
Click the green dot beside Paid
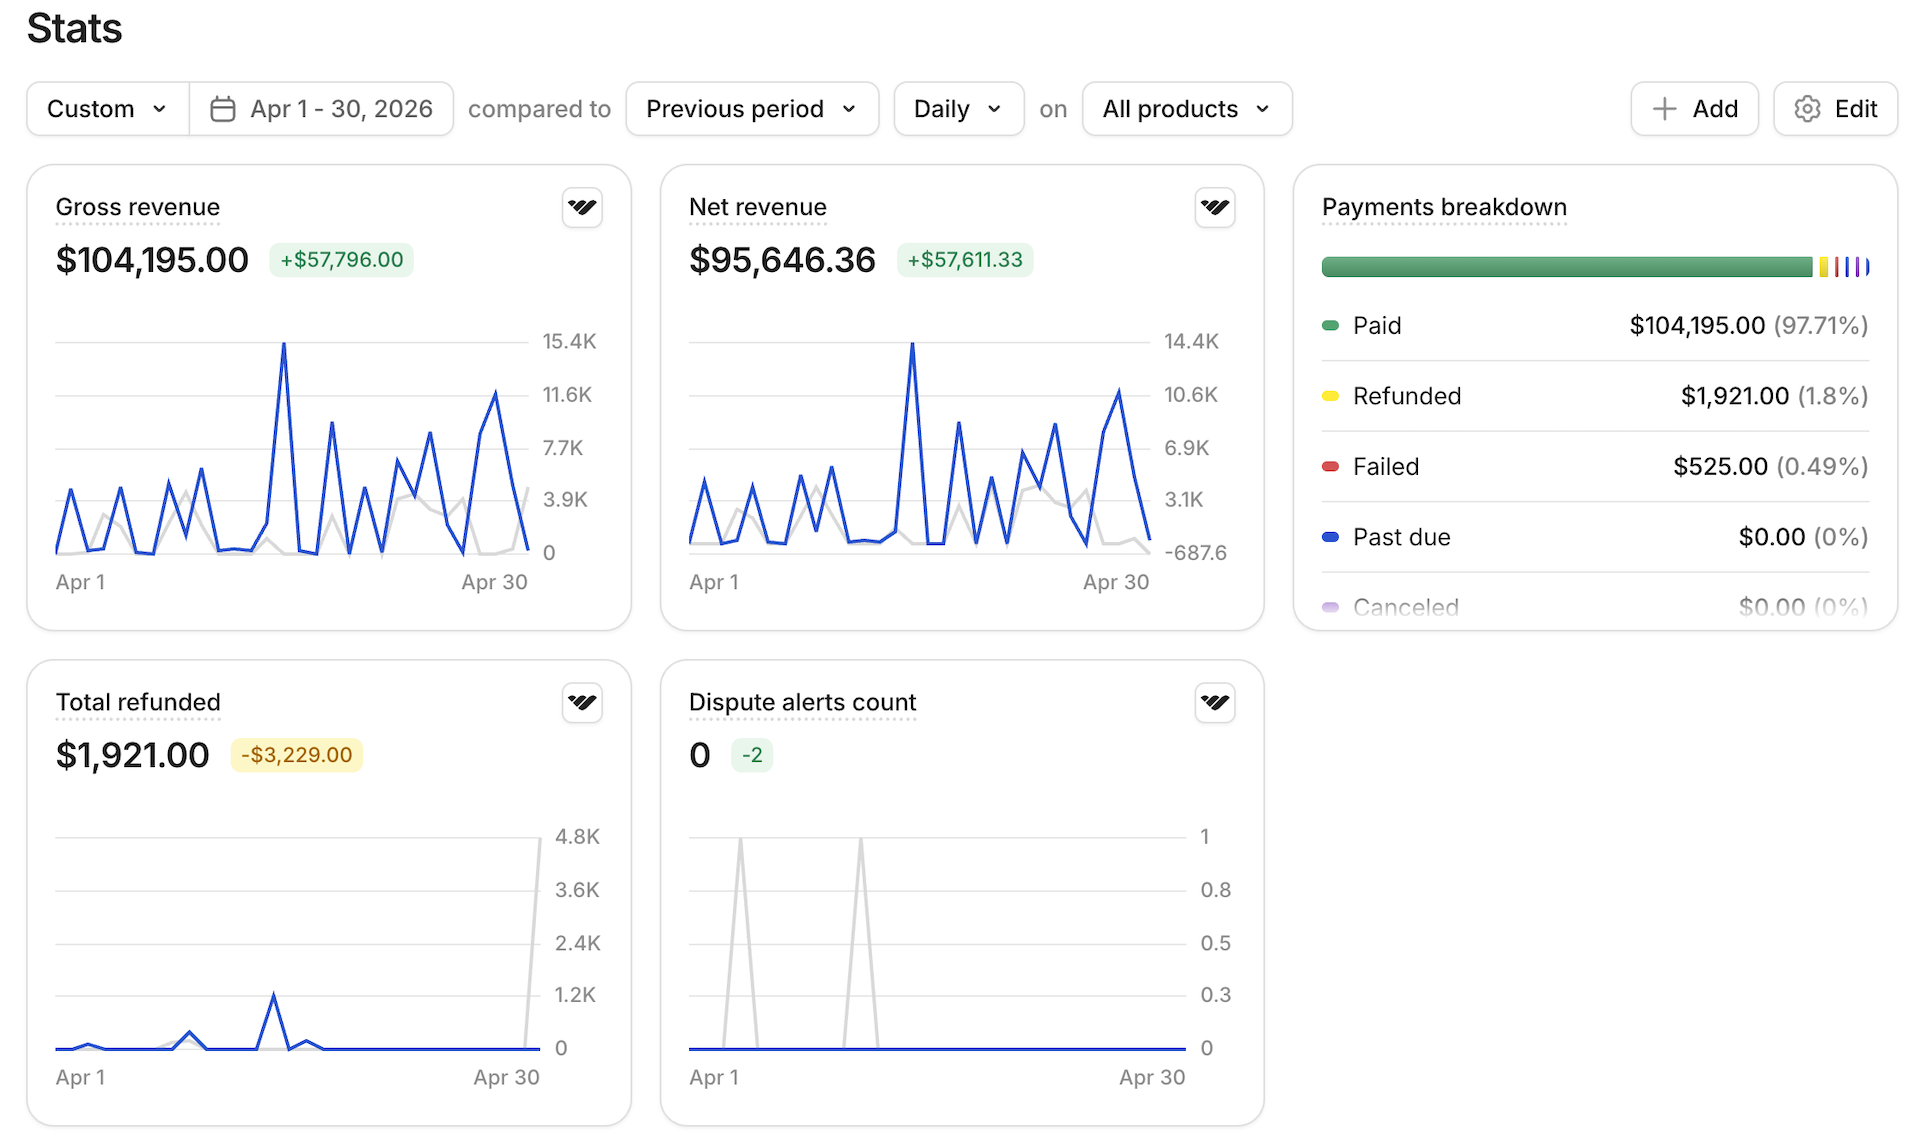1330,326
